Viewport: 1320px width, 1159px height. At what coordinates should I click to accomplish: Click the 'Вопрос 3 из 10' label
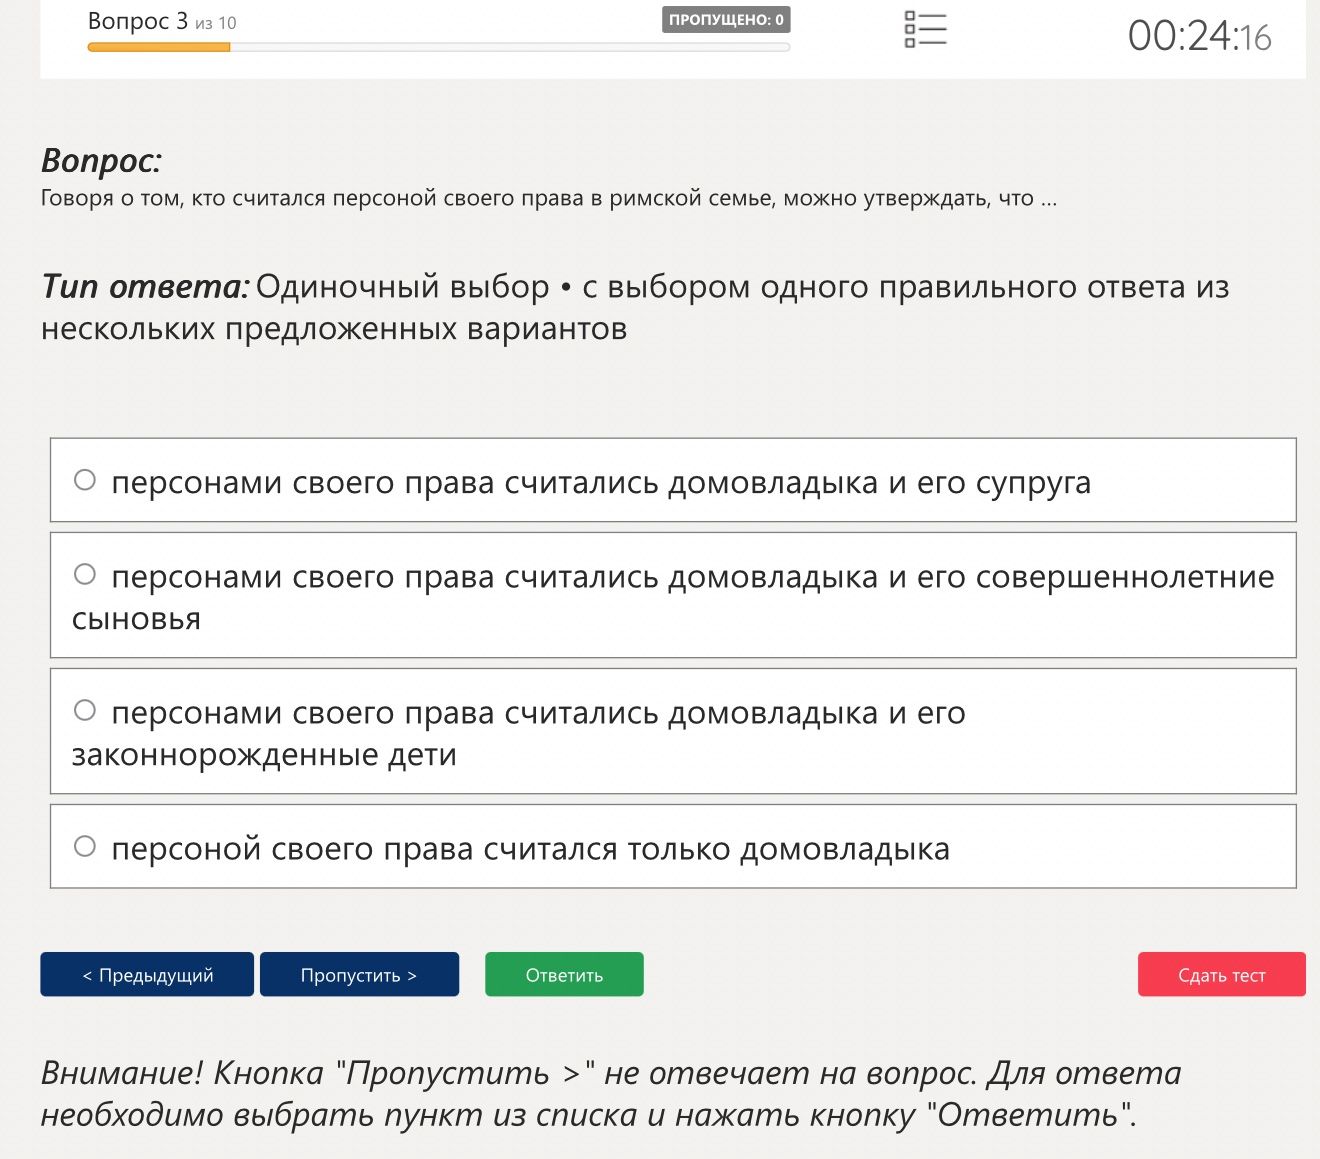point(162,22)
